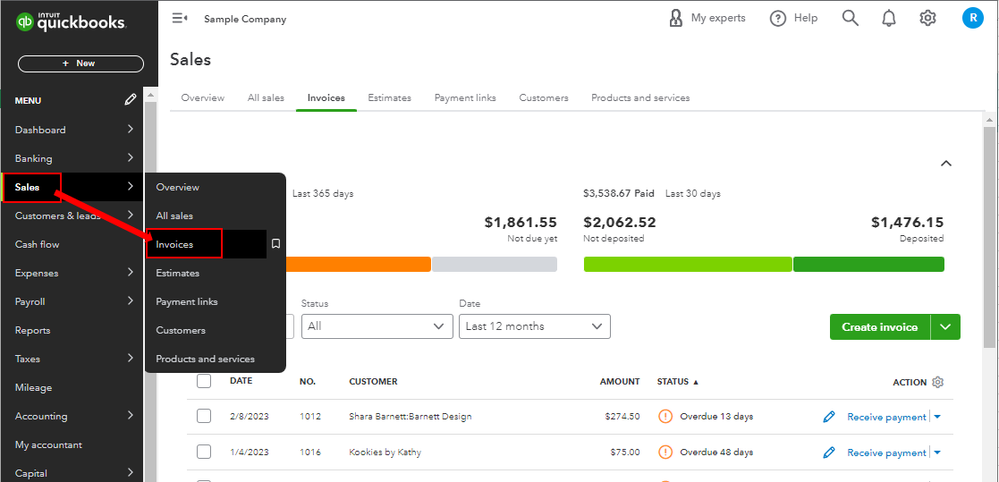Viewport: 999px width, 482px height.
Task: Click the table settings gear beside ACTION
Action: pyautogui.click(x=937, y=382)
